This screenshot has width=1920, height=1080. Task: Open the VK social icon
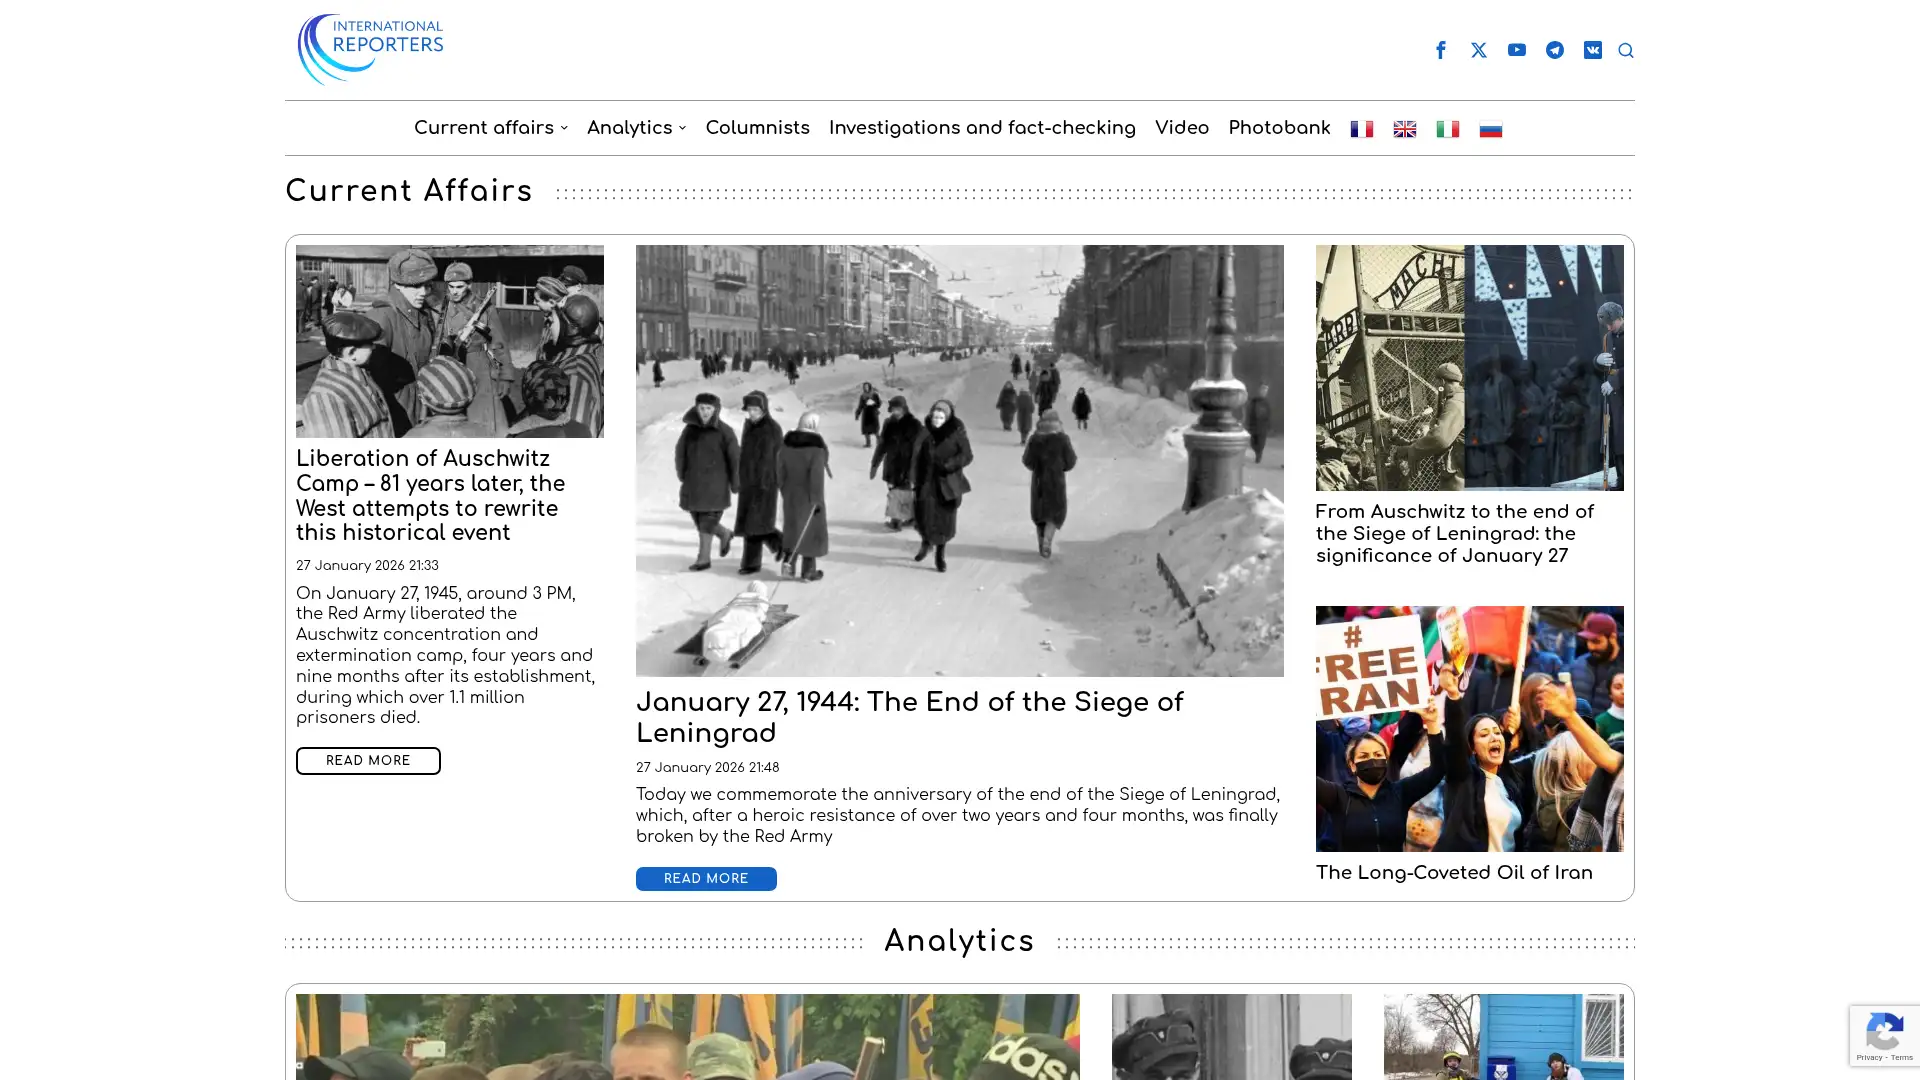1592,49
